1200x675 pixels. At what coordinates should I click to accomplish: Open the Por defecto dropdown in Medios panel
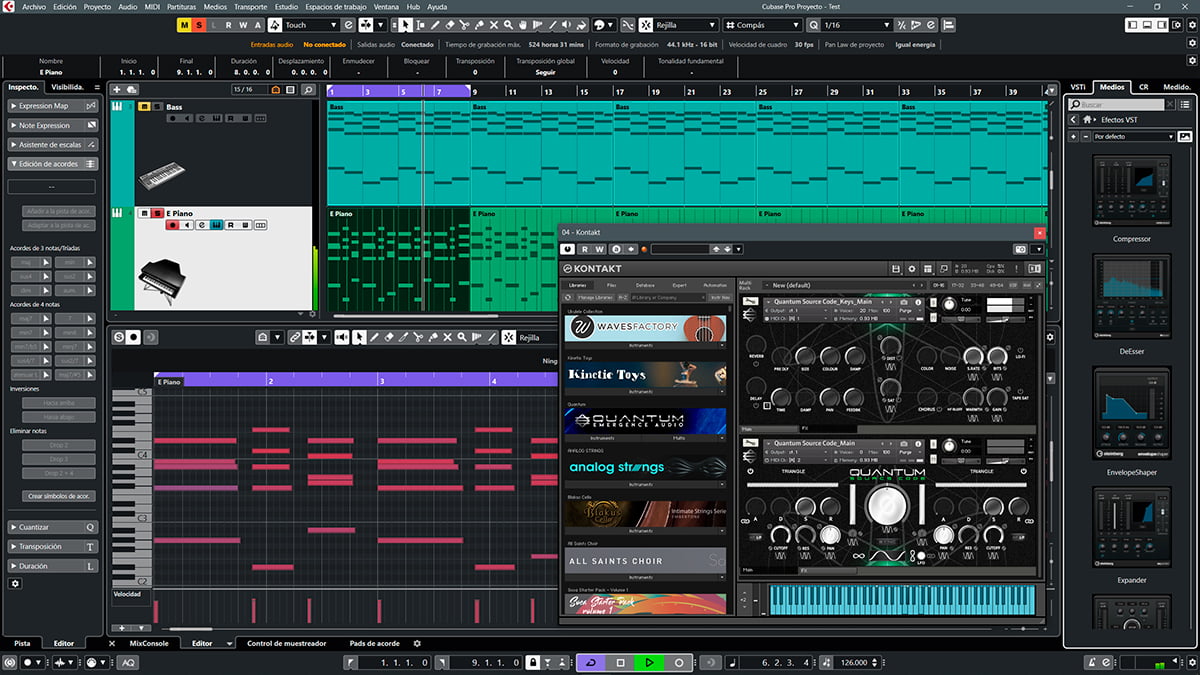1134,136
